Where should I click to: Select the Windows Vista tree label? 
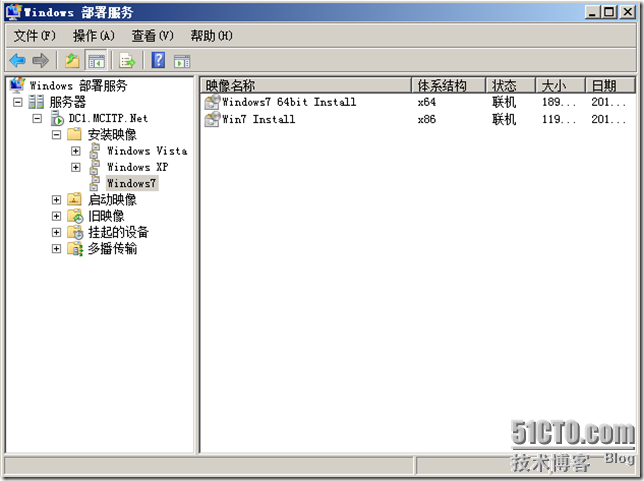[x=147, y=151]
